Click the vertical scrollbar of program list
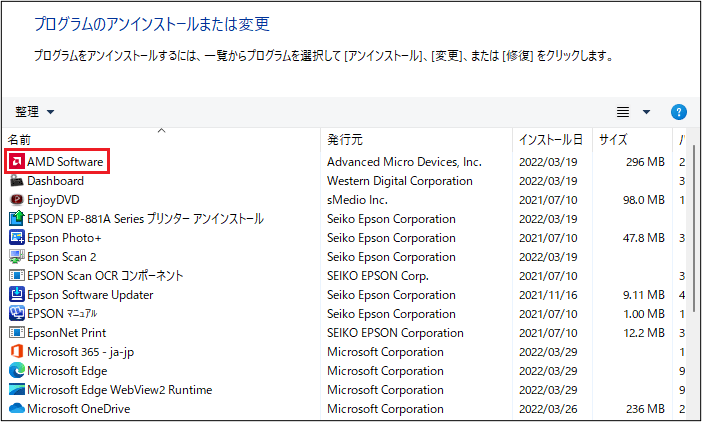The image size is (702, 422). [695, 228]
